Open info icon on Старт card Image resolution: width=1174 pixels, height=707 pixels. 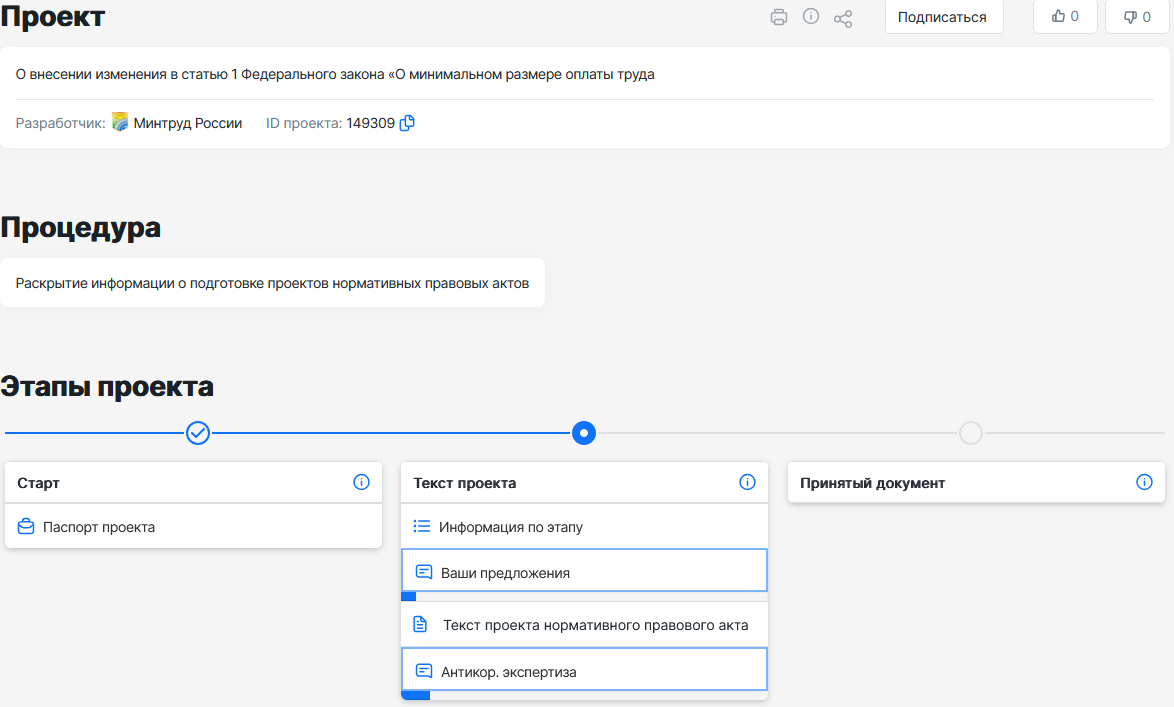tap(362, 482)
